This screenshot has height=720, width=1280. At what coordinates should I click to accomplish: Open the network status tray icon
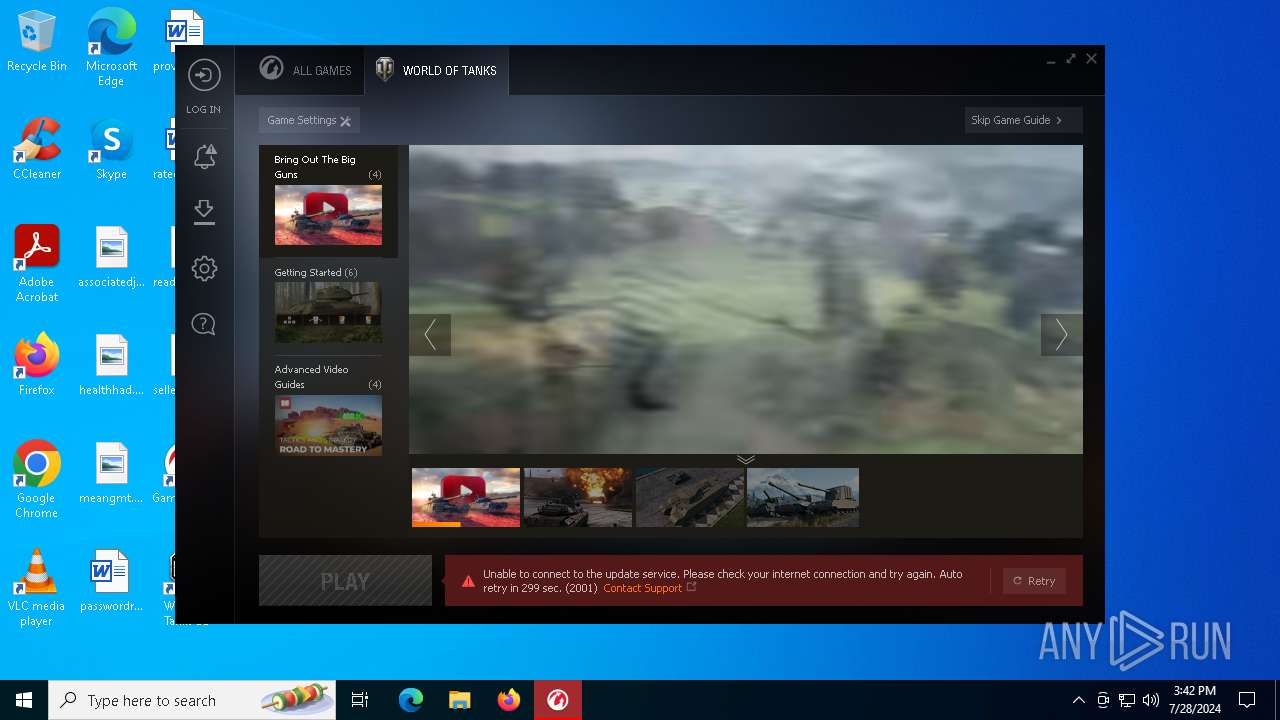(x=1127, y=700)
